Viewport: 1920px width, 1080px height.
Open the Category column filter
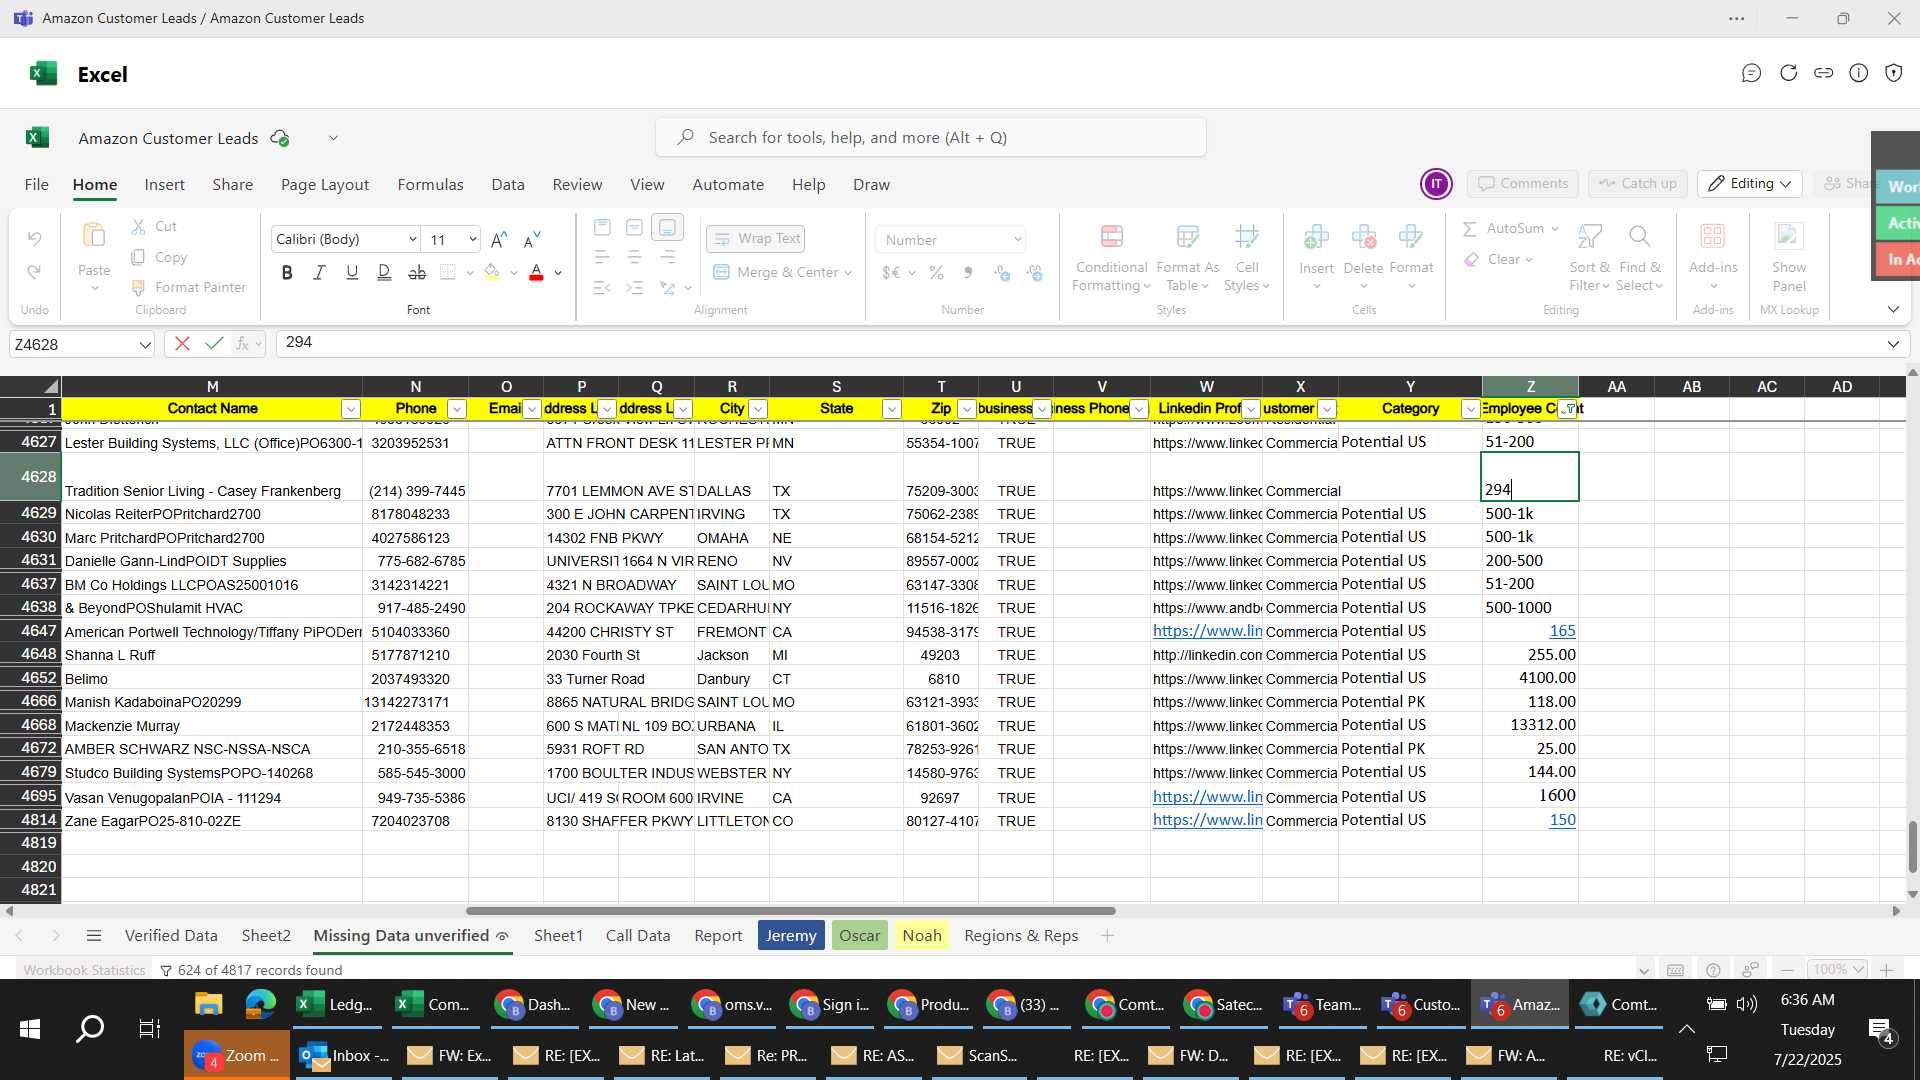click(x=1470, y=409)
